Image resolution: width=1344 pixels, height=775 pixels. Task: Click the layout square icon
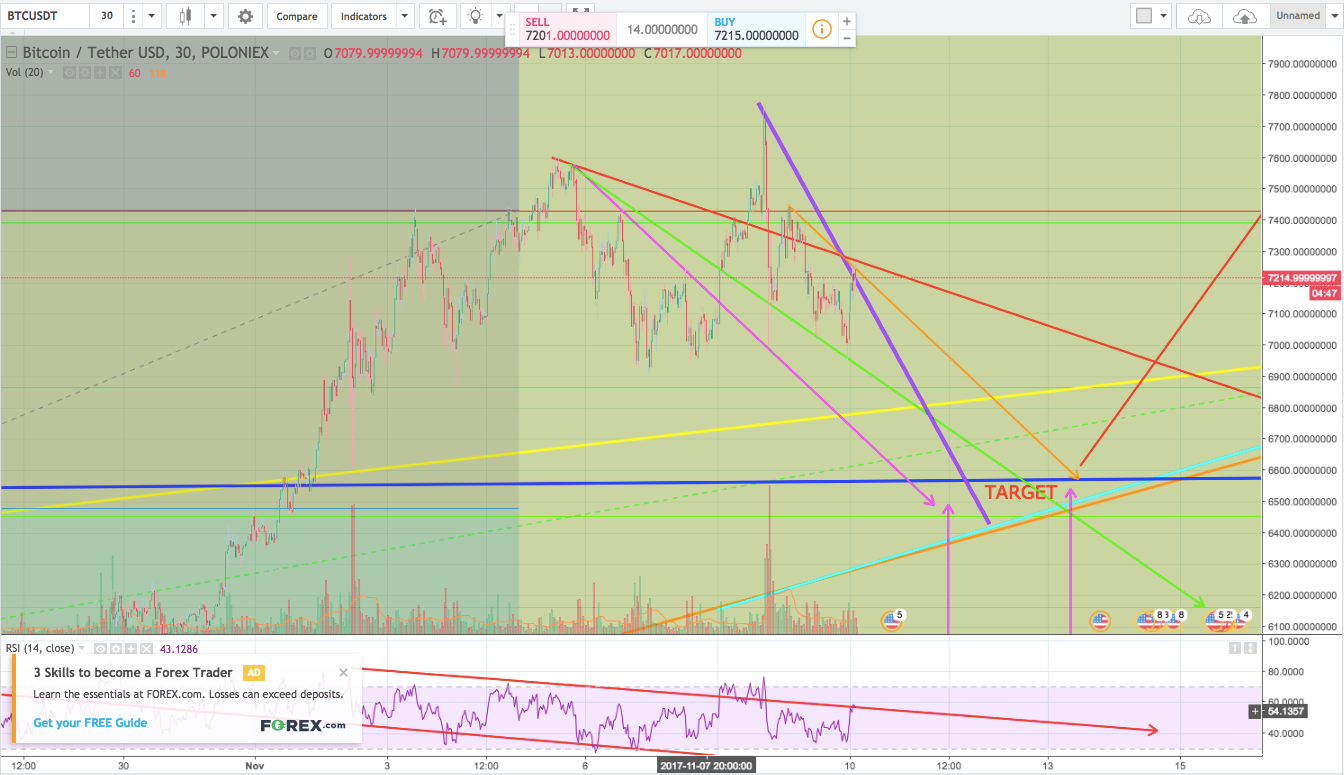[1145, 16]
